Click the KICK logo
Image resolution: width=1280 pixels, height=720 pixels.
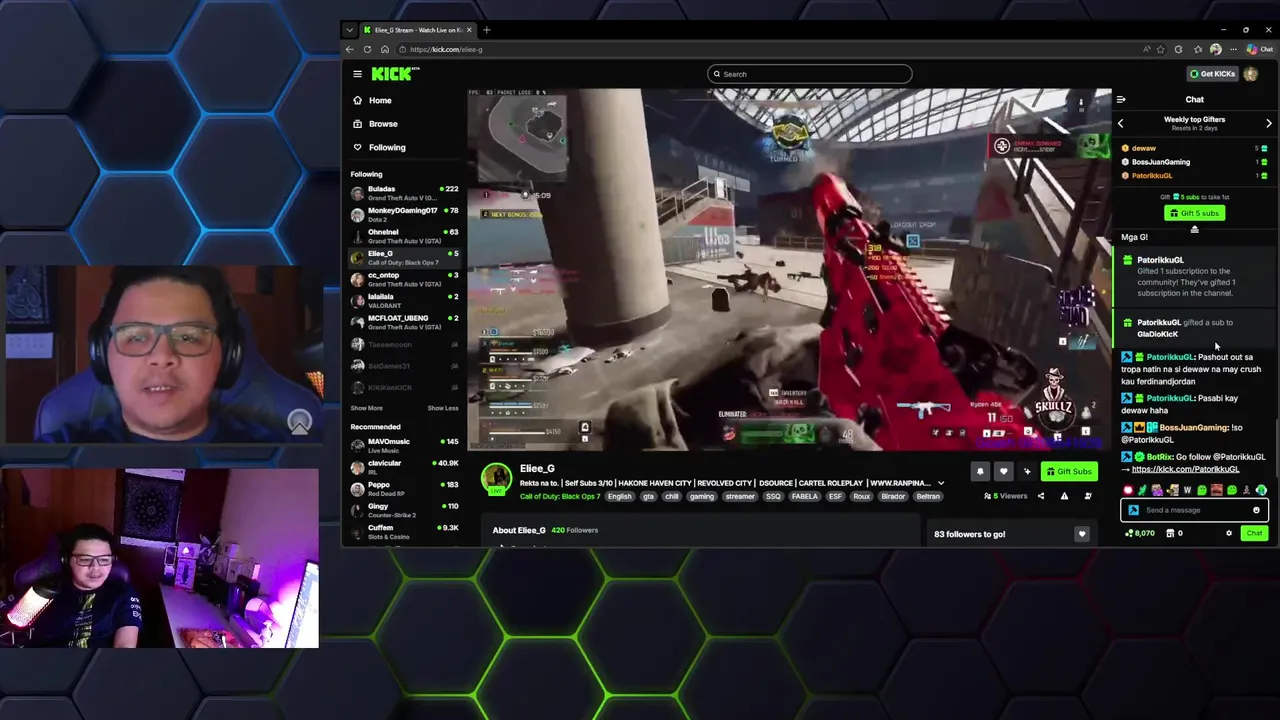point(395,74)
